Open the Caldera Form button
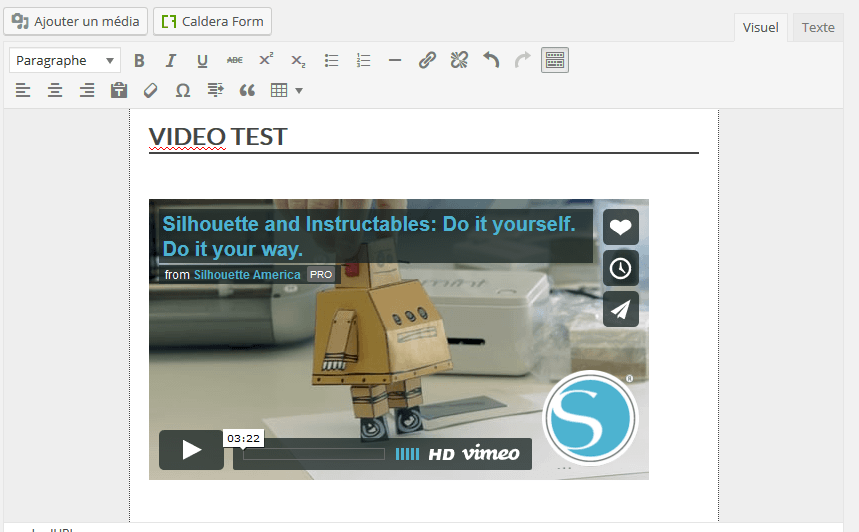 (213, 21)
